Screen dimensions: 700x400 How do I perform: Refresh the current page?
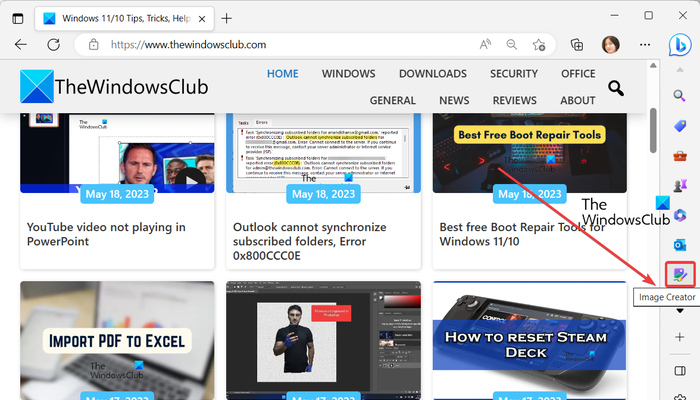pyautogui.click(x=54, y=45)
